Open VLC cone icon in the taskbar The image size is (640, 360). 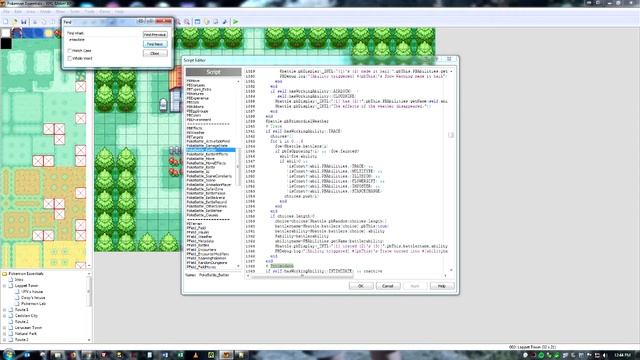click(196, 356)
